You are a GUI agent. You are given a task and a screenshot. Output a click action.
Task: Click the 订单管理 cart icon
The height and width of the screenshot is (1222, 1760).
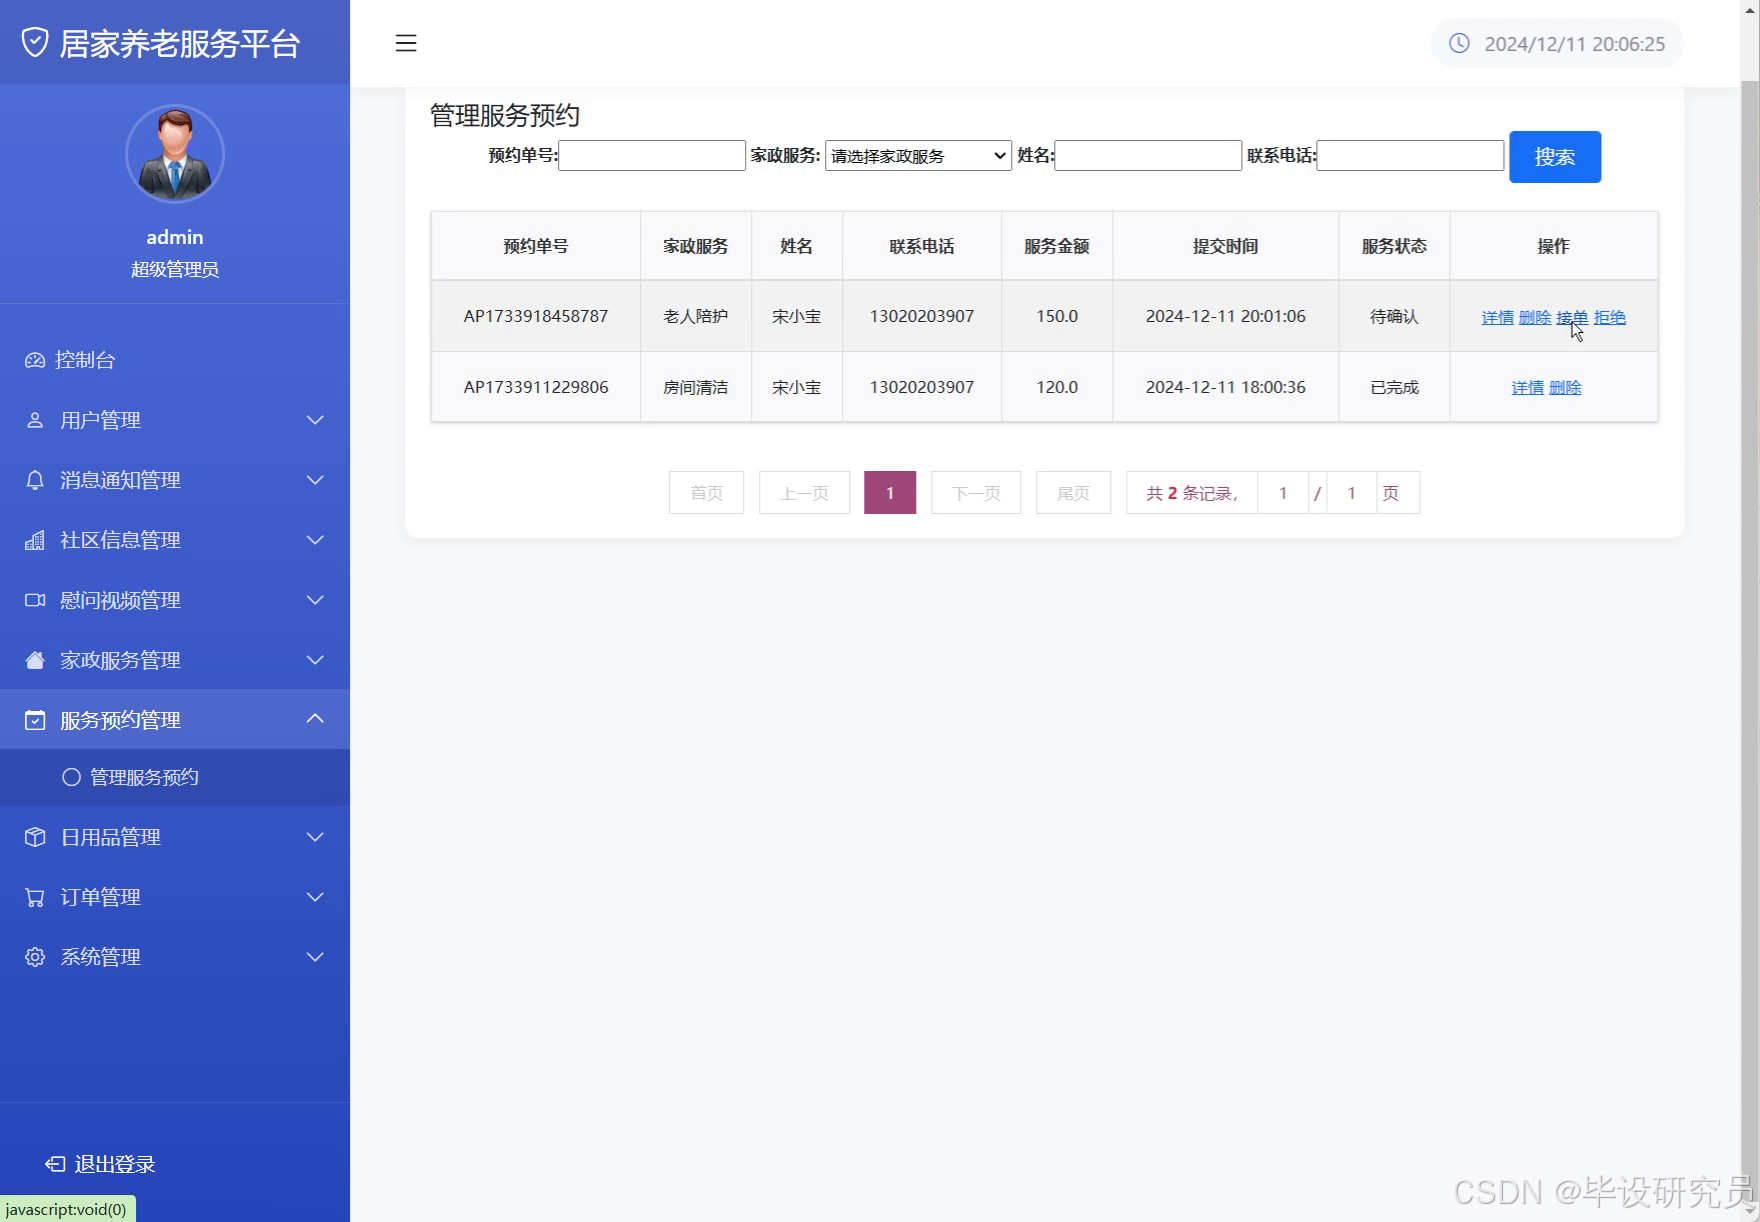point(35,897)
